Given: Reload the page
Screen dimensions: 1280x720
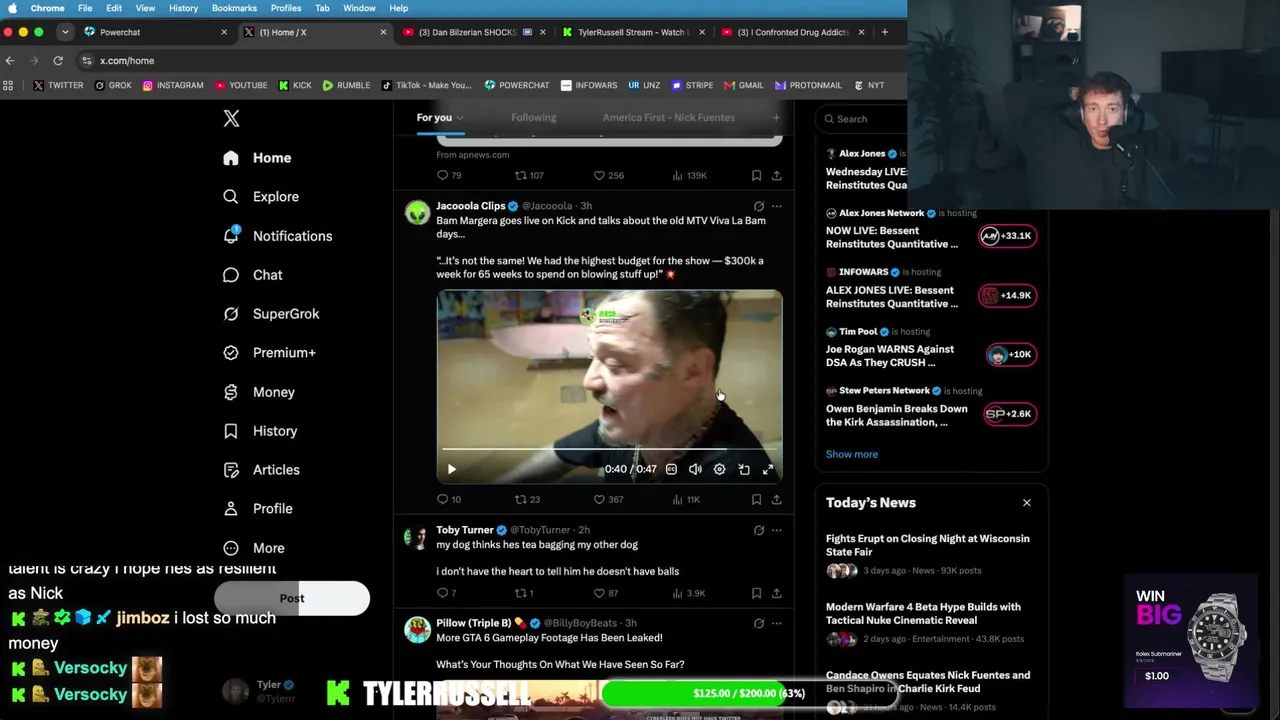Looking at the screenshot, I should [58, 60].
